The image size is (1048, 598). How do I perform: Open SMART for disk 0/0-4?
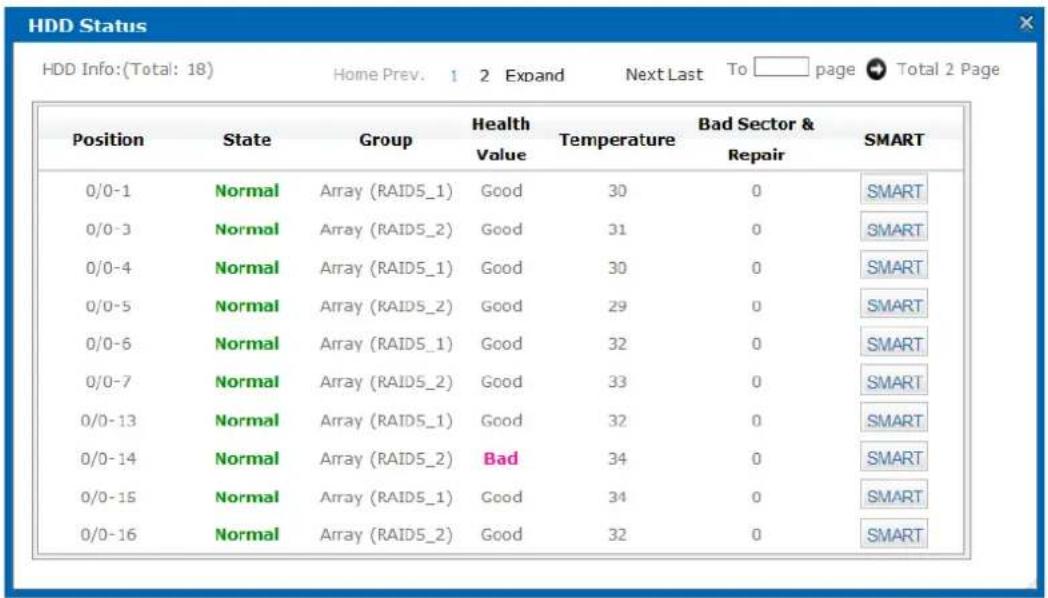click(x=894, y=267)
